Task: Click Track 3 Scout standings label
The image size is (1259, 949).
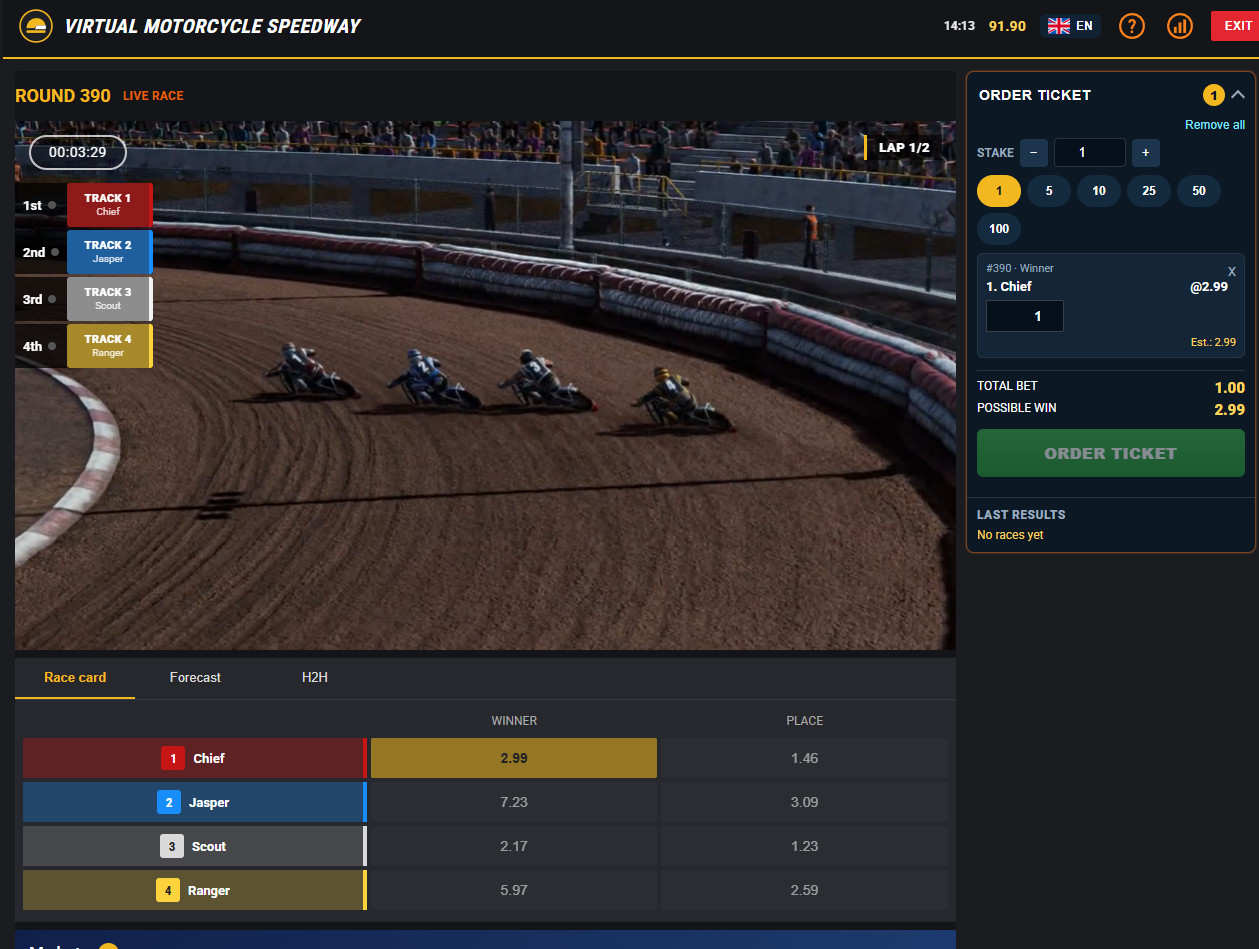Action: click(x=109, y=299)
